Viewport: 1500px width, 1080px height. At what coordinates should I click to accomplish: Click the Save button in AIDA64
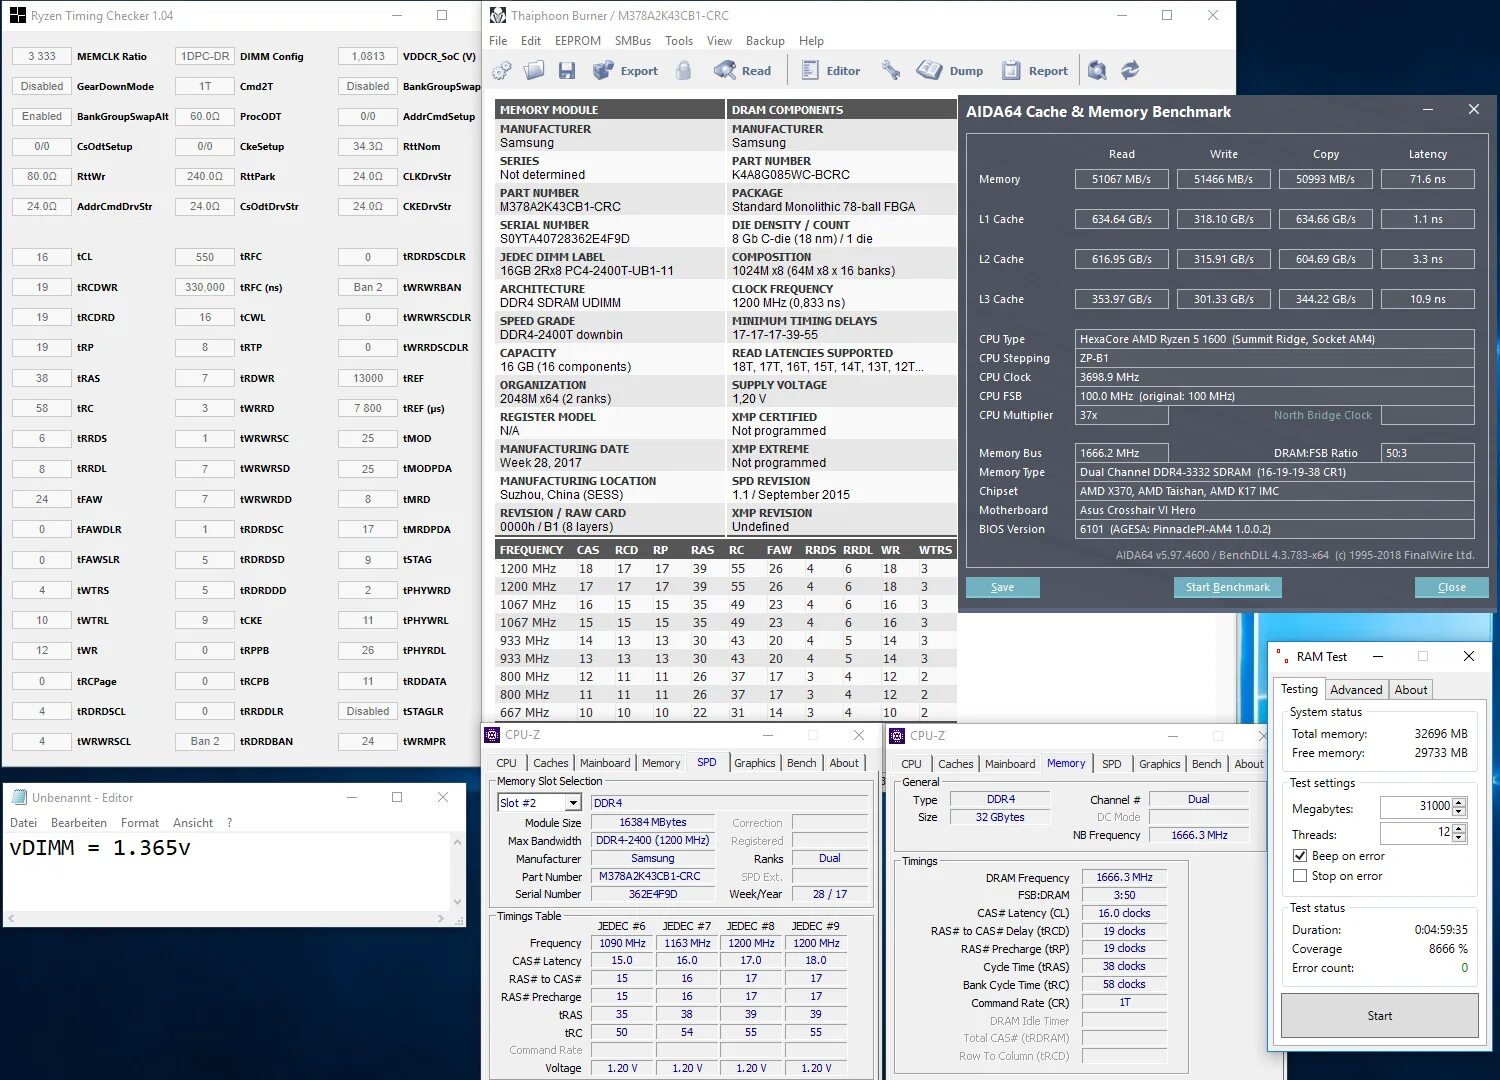[x=1002, y=587]
